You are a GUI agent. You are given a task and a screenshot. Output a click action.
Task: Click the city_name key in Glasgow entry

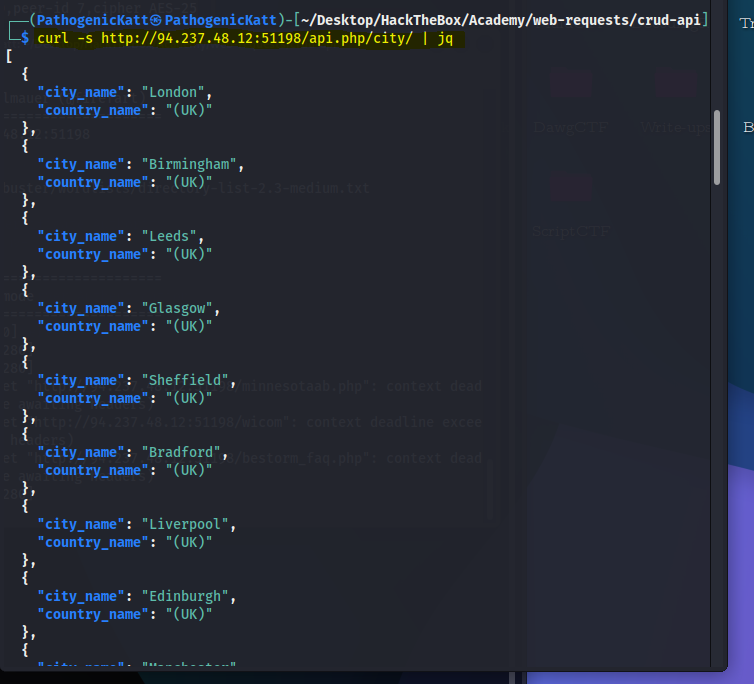point(81,308)
